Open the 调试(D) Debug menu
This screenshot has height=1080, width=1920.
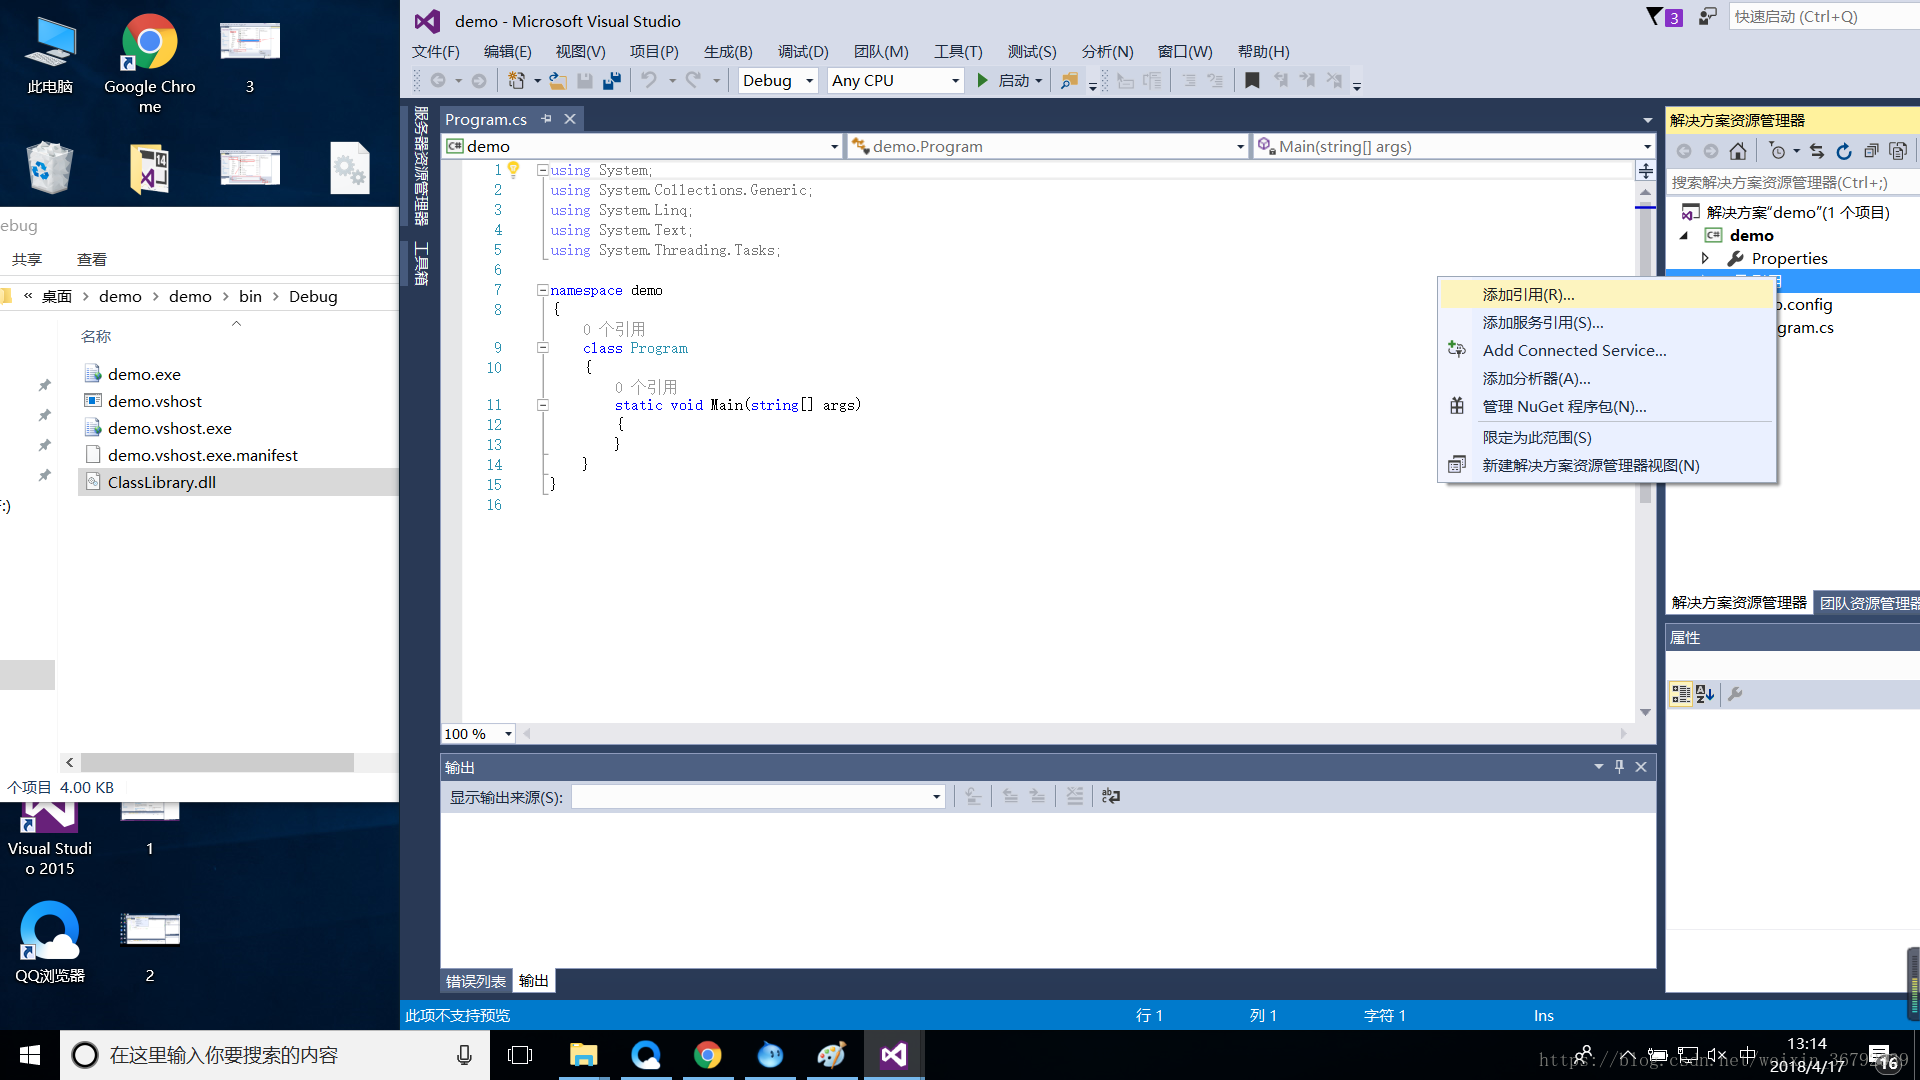pos(803,52)
